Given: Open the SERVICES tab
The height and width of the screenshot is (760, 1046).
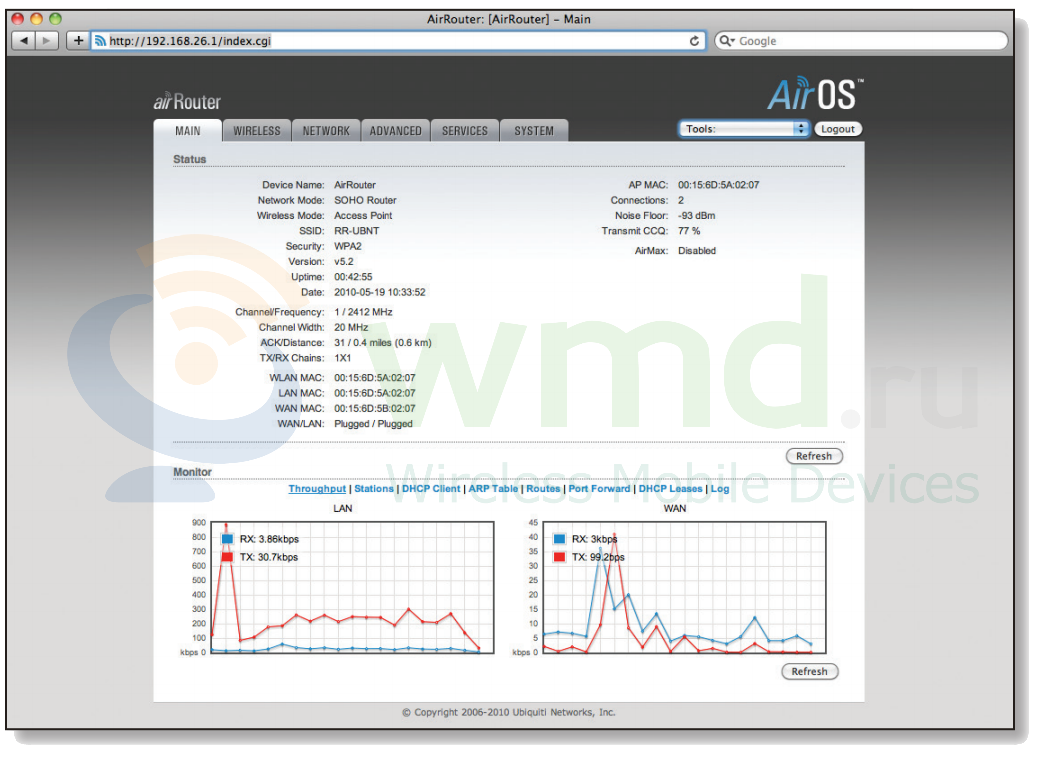Looking at the screenshot, I should pos(465,131).
